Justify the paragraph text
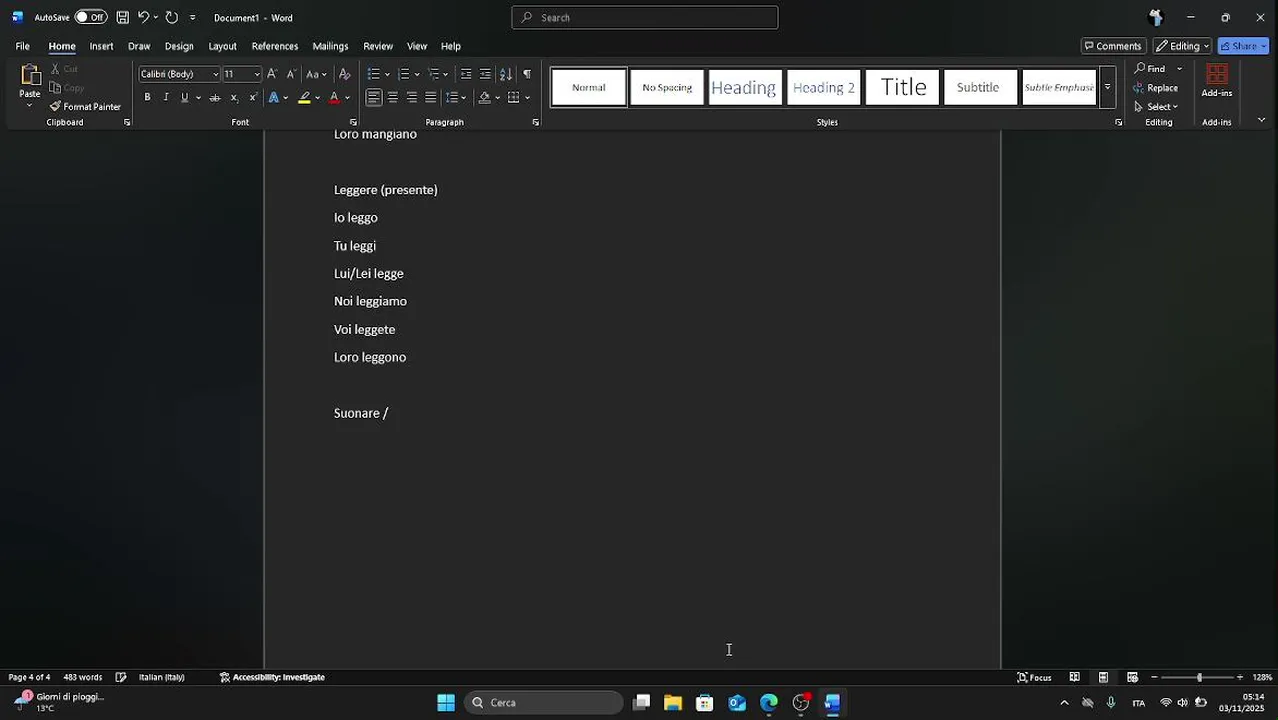The width and height of the screenshot is (1278, 720). pyautogui.click(x=431, y=98)
